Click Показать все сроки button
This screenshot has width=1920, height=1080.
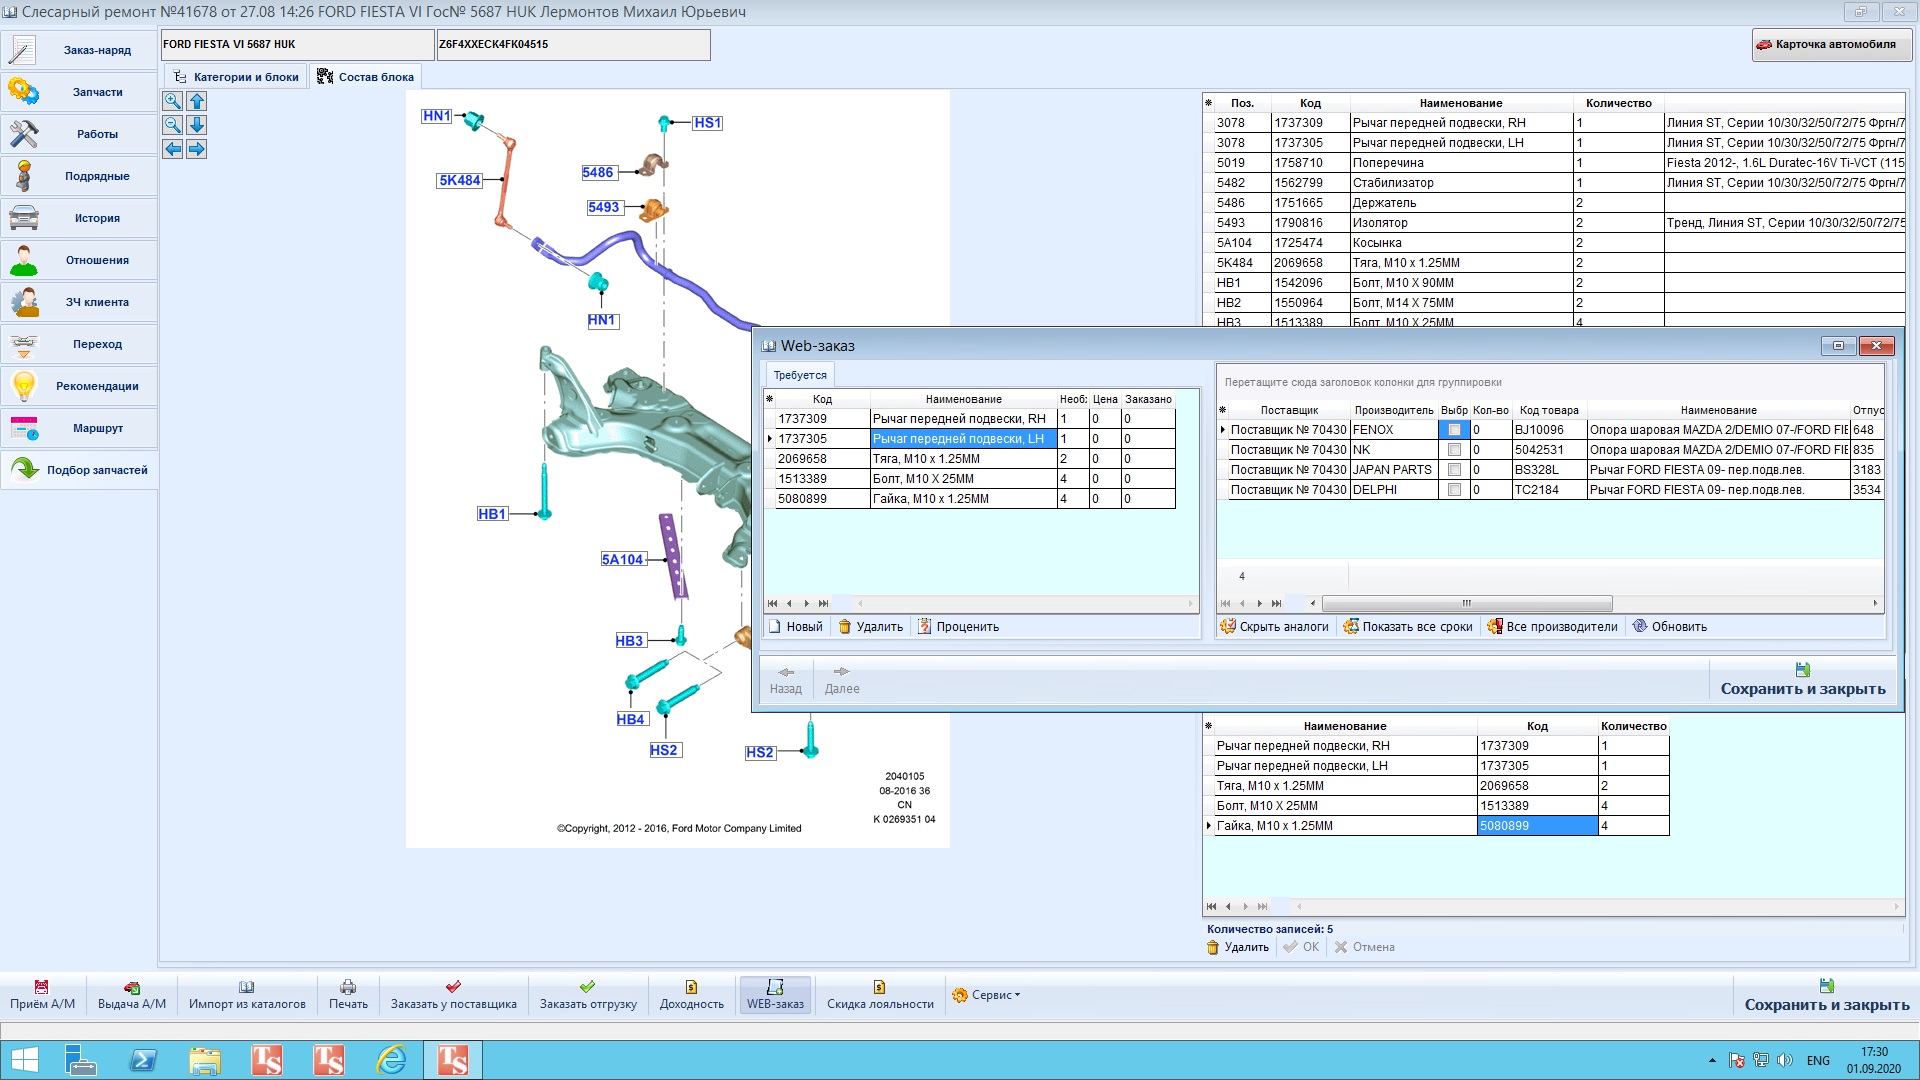[1408, 627]
